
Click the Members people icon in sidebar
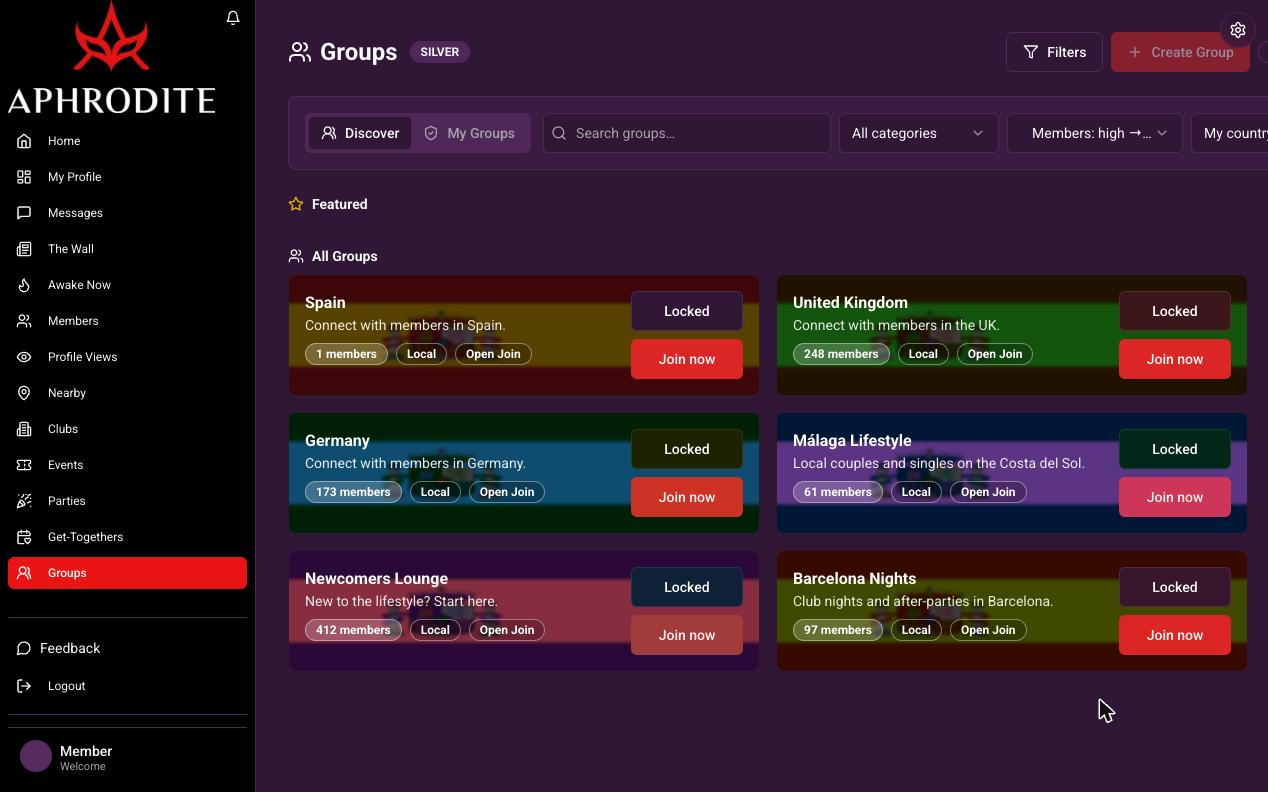point(24,321)
